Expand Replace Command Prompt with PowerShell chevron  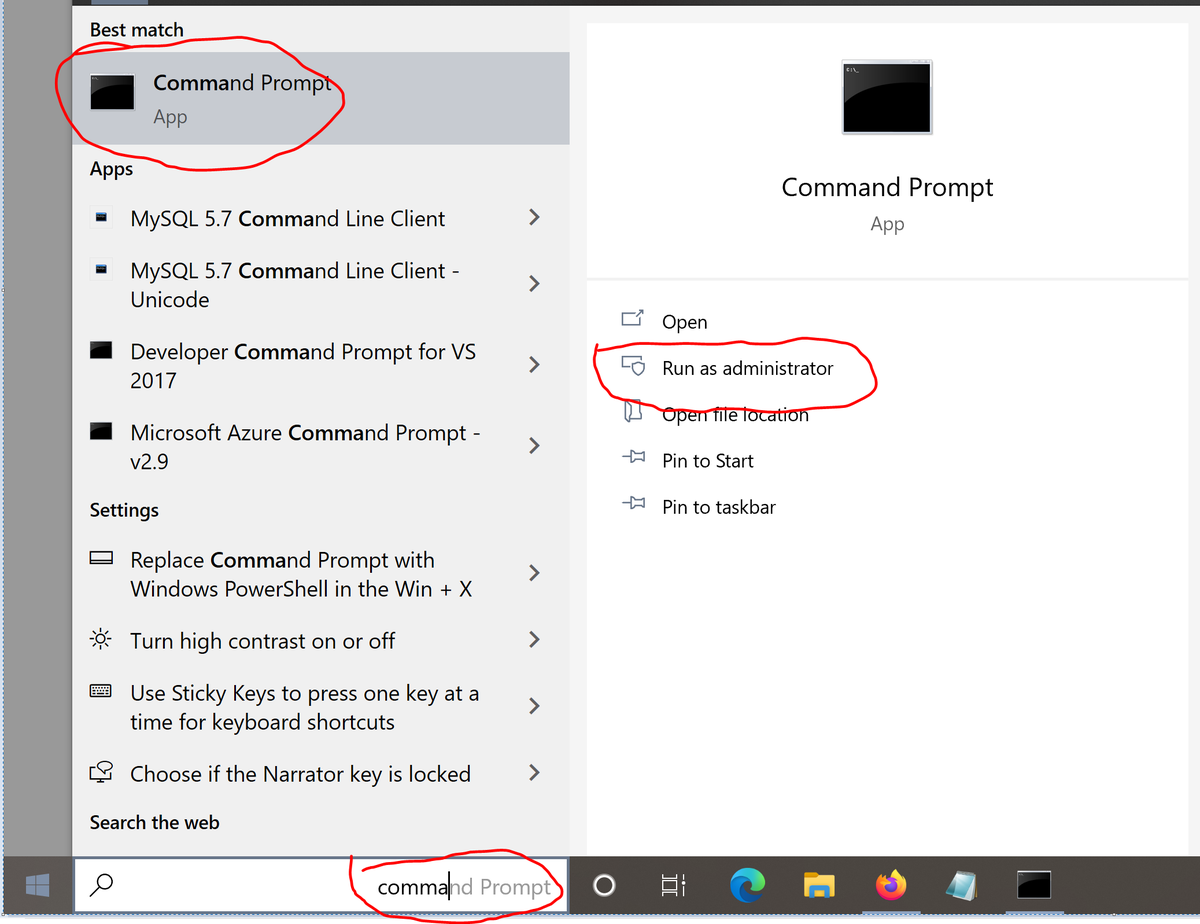(534, 573)
